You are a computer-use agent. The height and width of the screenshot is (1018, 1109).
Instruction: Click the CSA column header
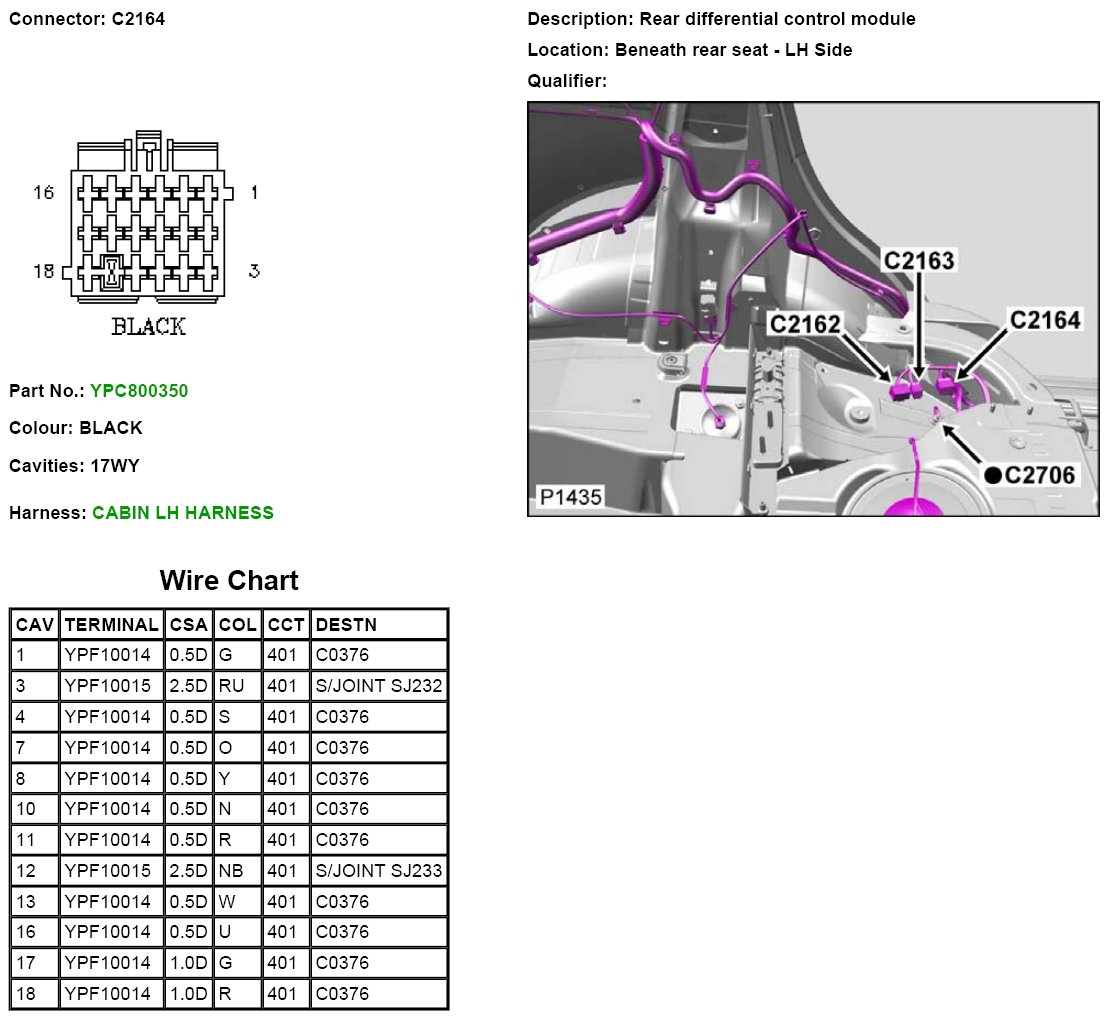(188, 625)
